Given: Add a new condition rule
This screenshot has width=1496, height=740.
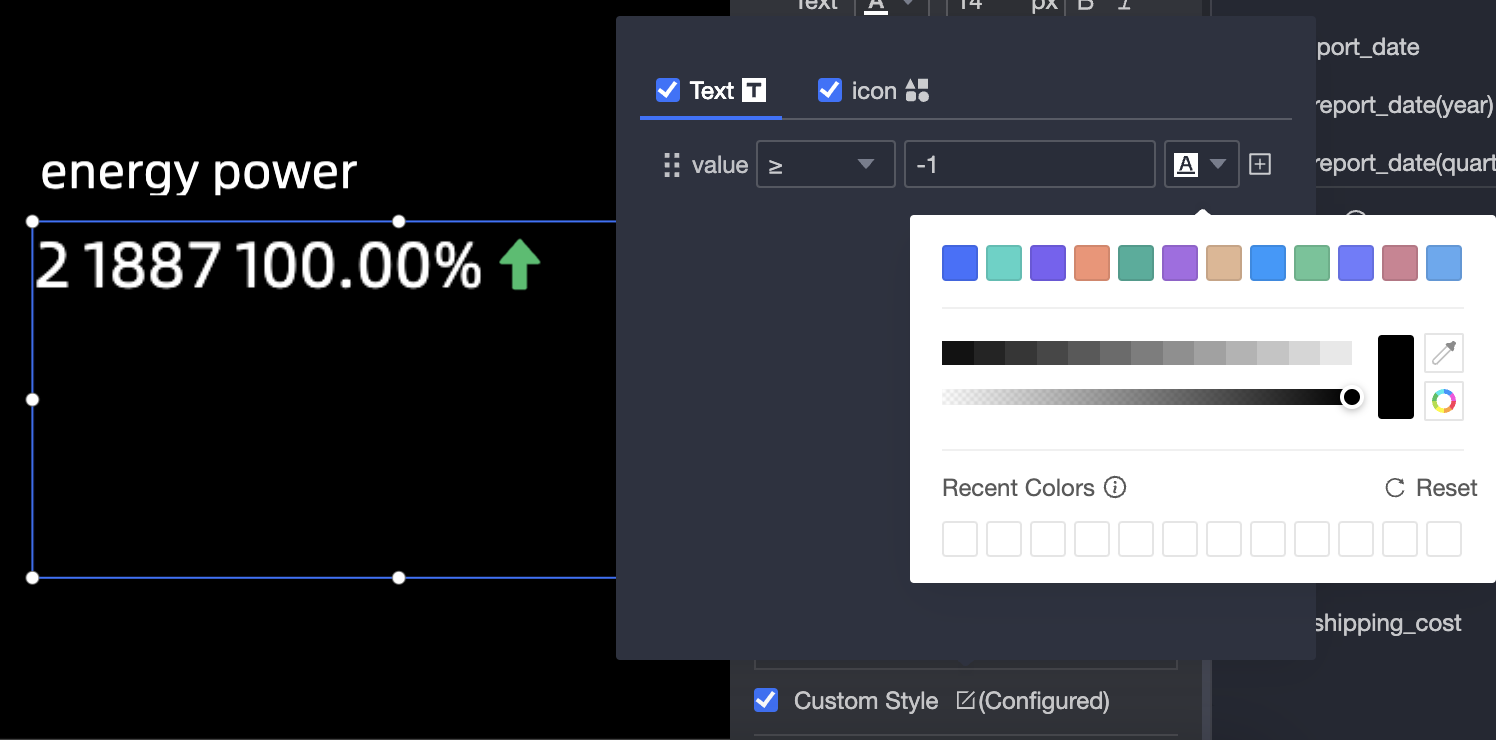Looking at the screenshot, I should pos(1260,165).
